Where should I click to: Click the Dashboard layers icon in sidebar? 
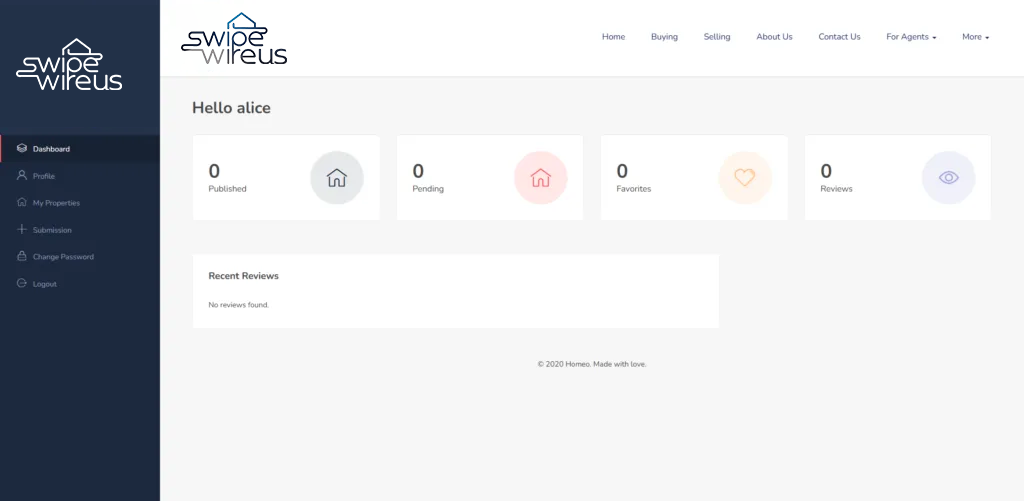coord(22,149)
